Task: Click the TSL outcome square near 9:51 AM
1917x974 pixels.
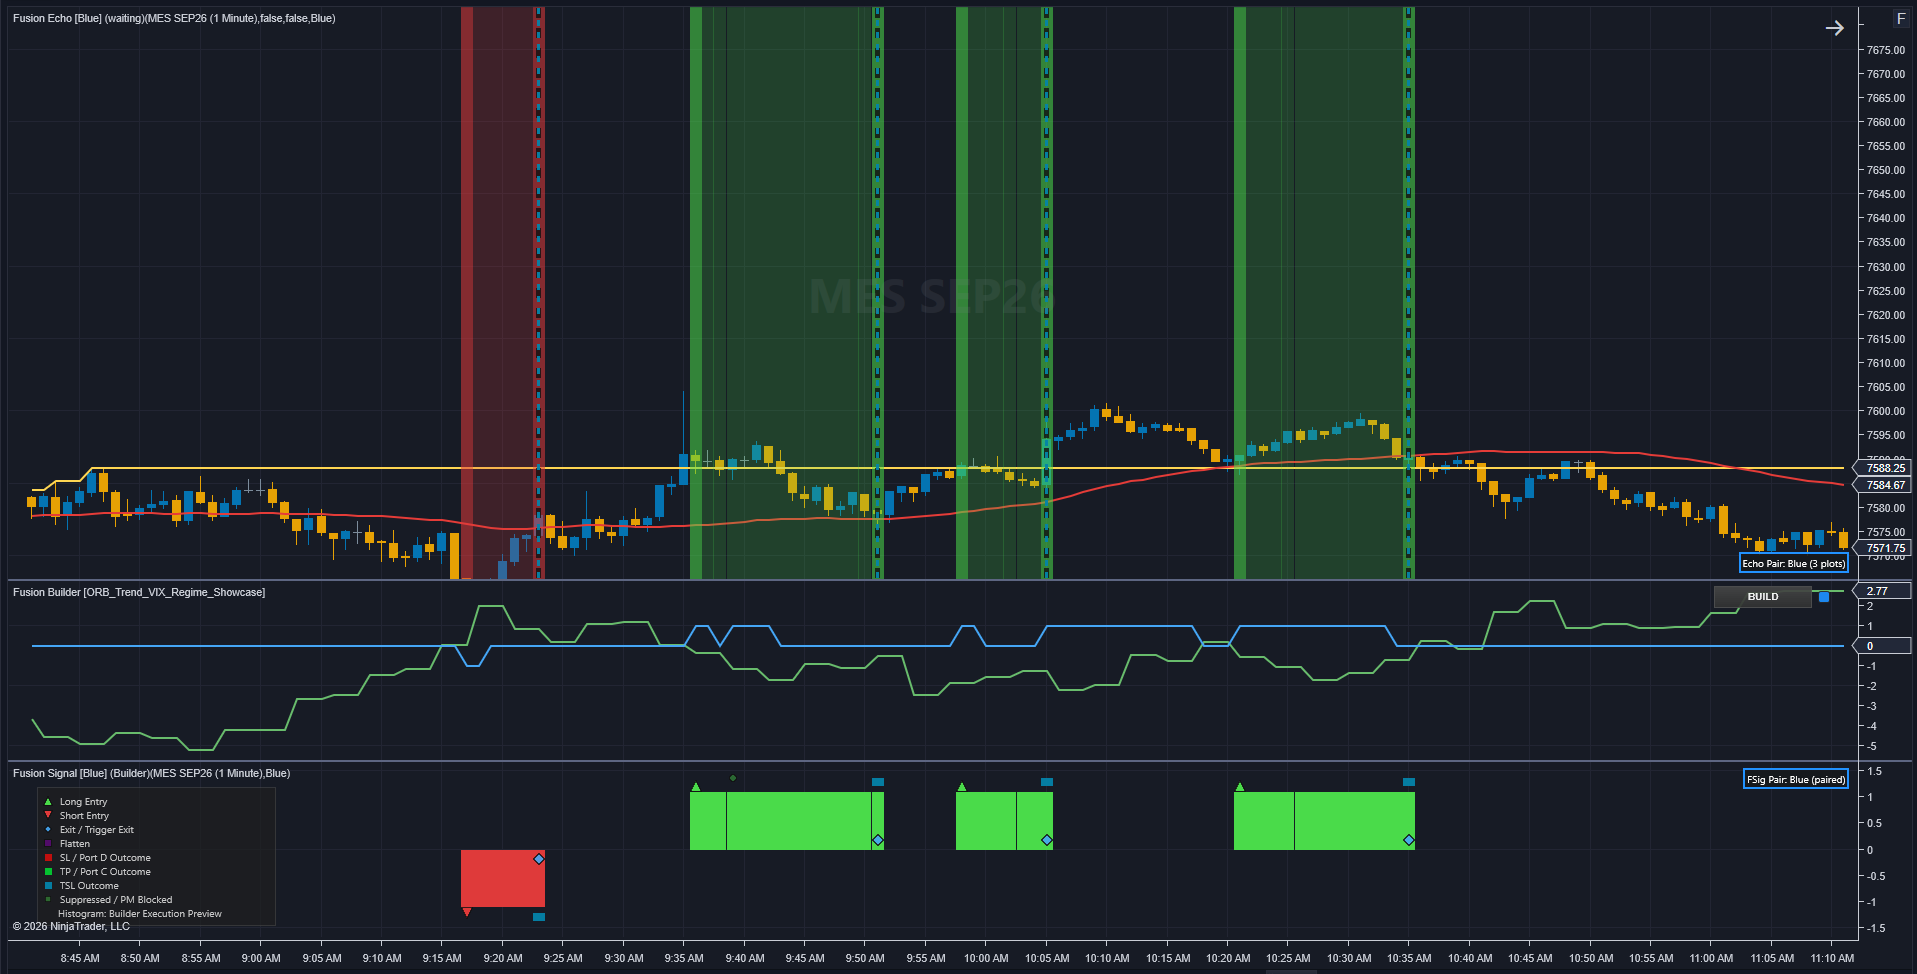Action: pos(878,782)
